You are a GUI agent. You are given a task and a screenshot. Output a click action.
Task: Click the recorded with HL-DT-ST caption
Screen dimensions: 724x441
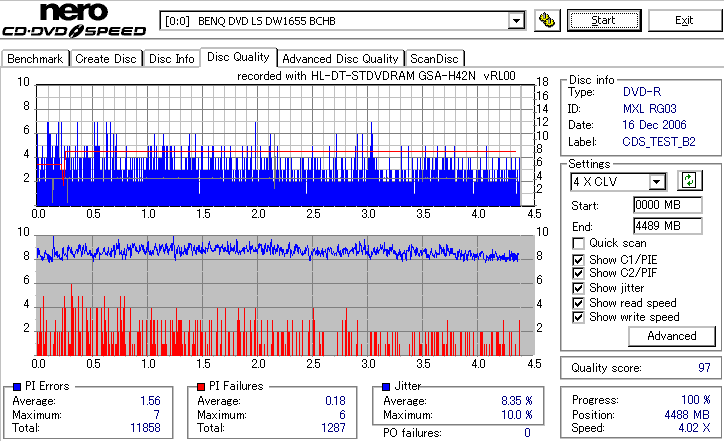(x=376, y=76)
